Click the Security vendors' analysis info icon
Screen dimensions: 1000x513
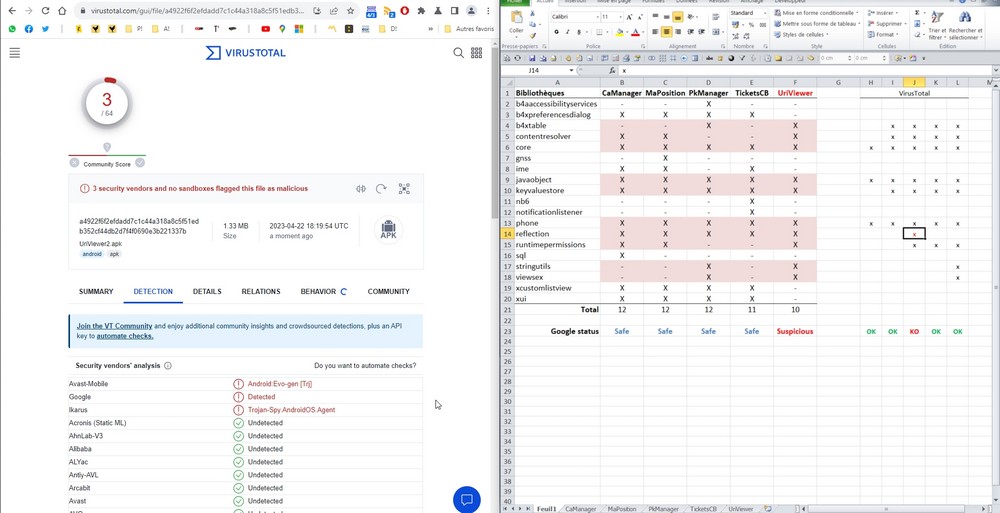click(x=168, y=366)
